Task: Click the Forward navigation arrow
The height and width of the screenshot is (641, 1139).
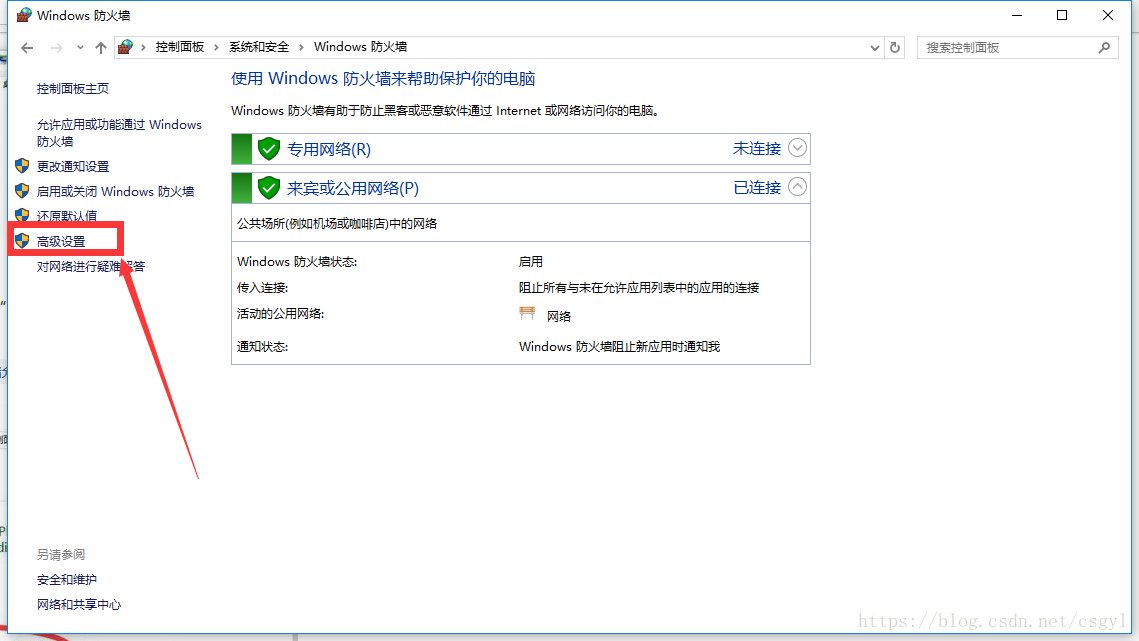Action: pos(57,48)
